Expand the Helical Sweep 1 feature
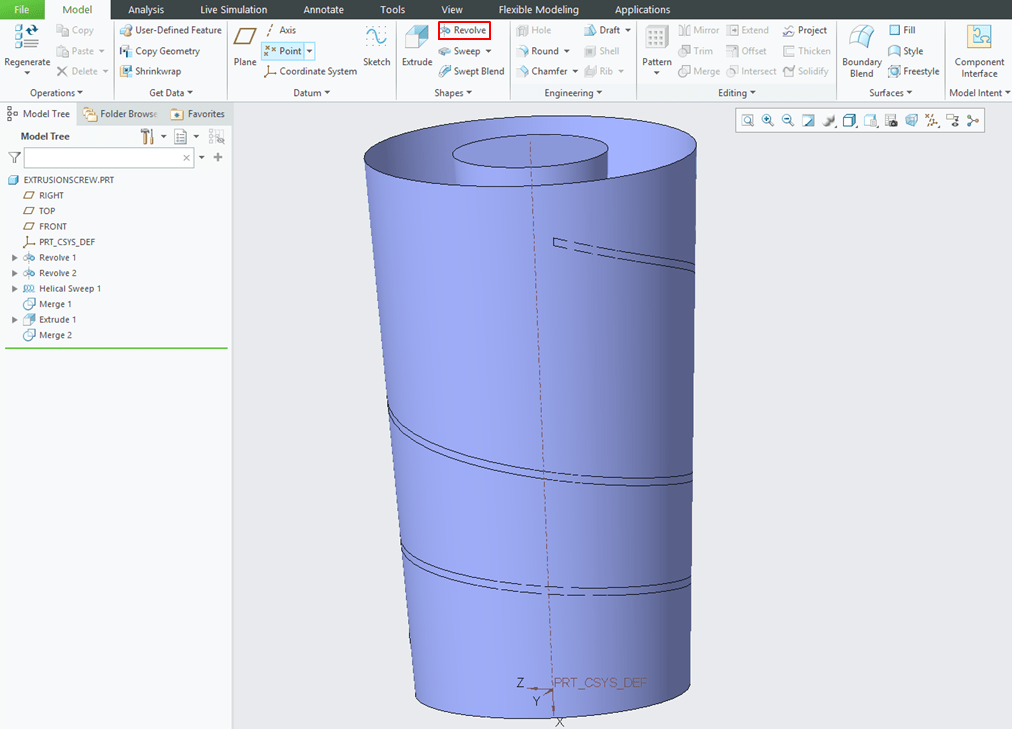1012x729 pixels. [x=15, y=289]
